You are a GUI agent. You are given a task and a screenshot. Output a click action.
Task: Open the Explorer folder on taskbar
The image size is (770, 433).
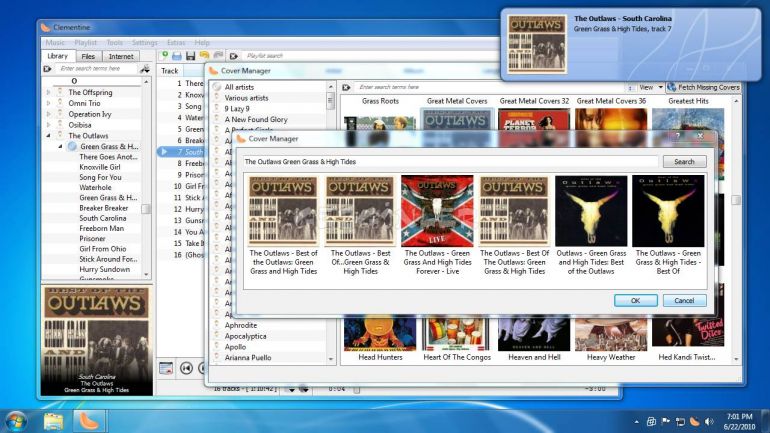[x=54, y=421]
